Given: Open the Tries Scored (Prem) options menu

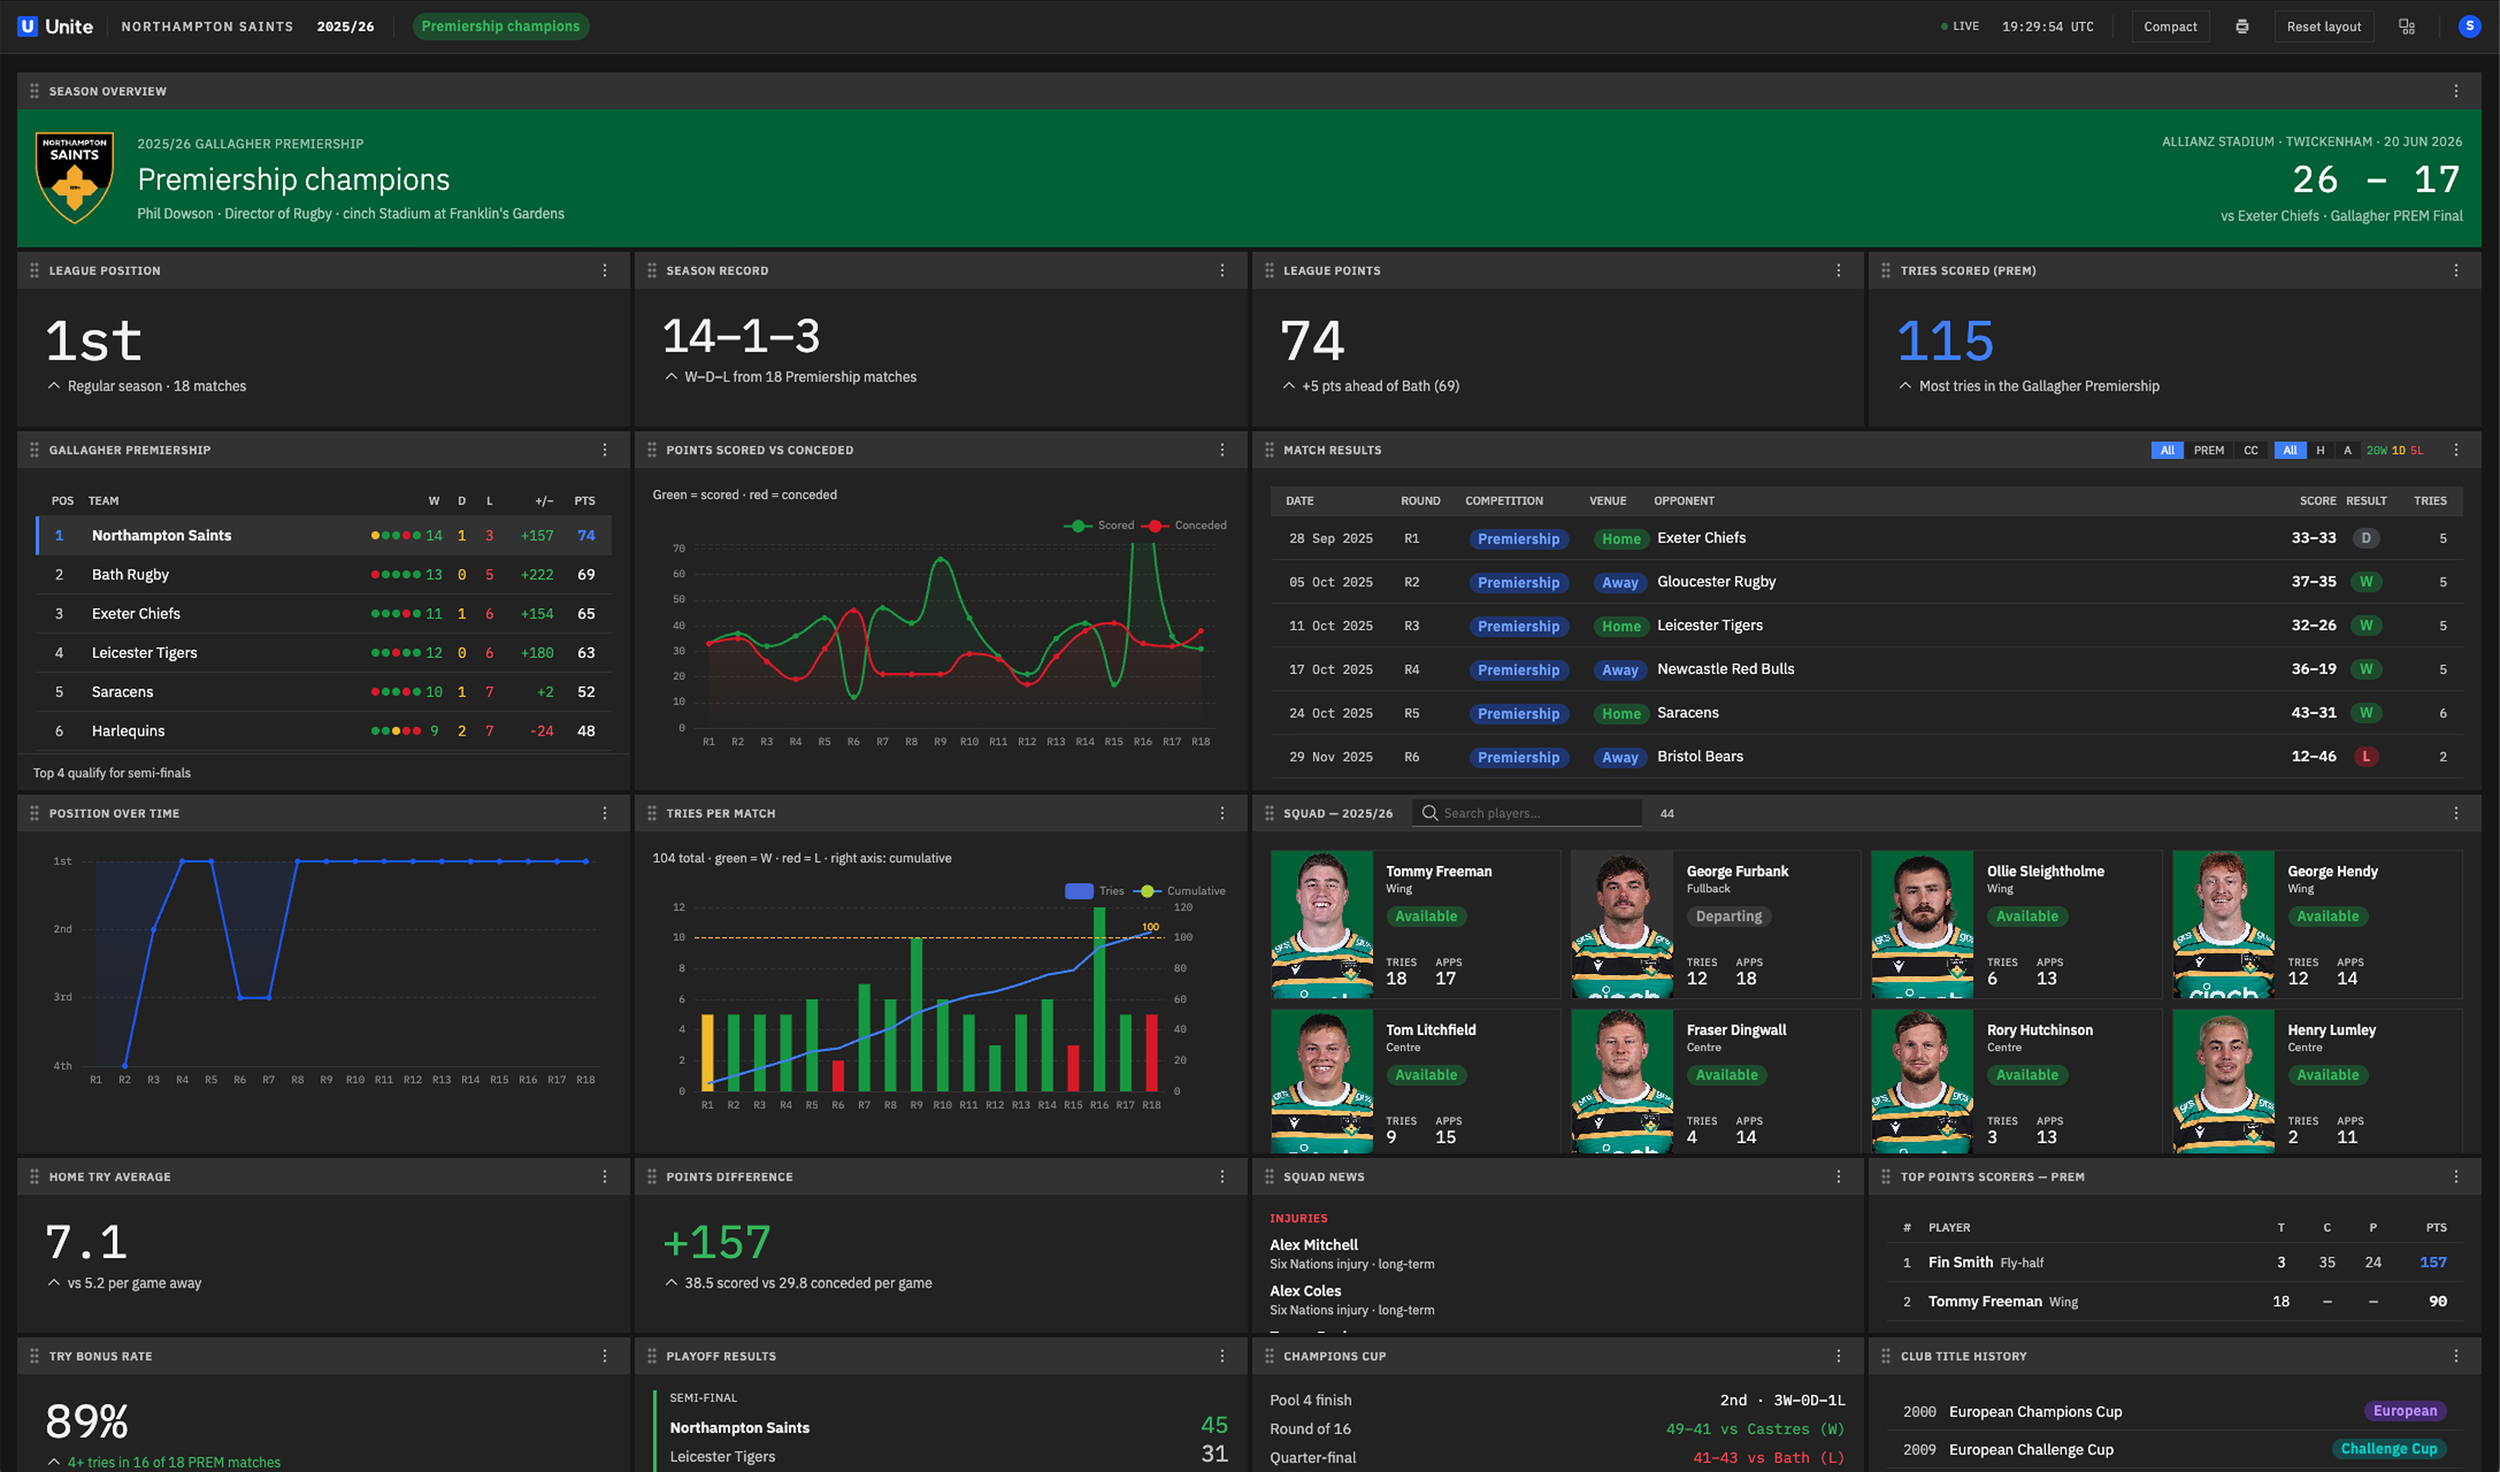Looking at the screenshot, I should (x=2456, y=271).
